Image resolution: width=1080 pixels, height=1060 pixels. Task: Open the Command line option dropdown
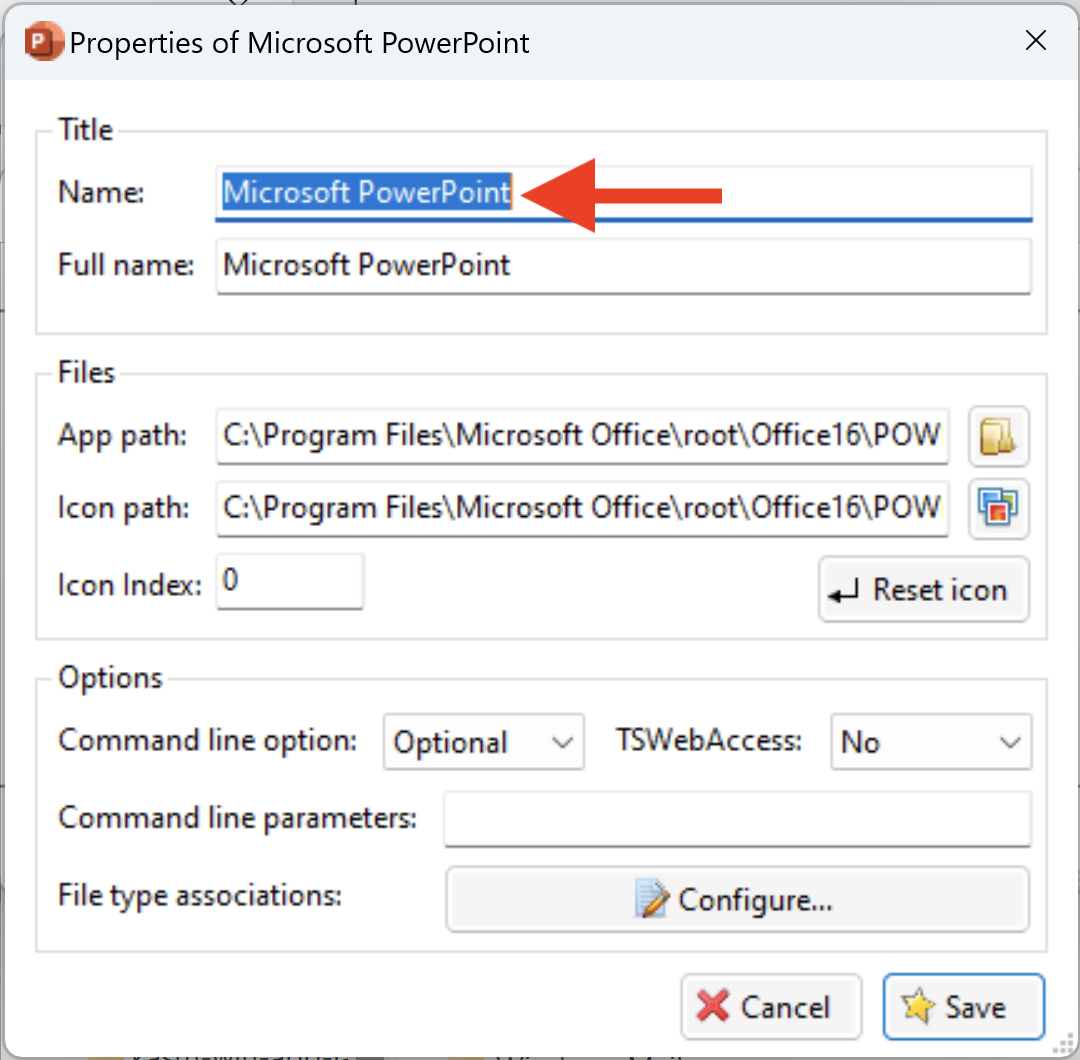point(483,741)
